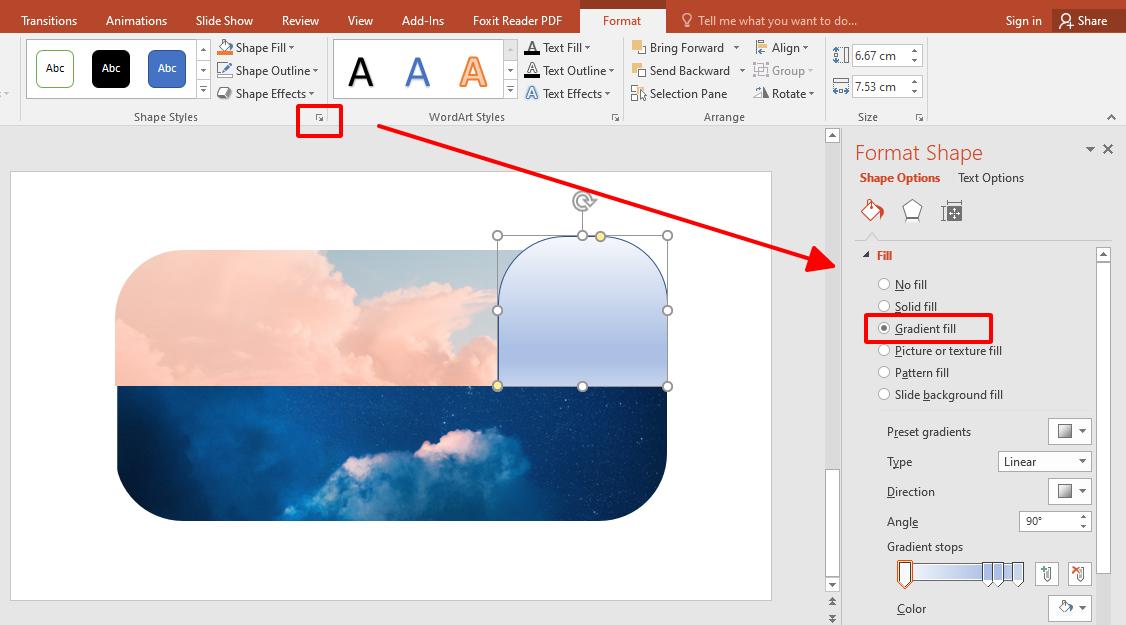Click the Share button
Image resolution: width=1126 pixels, height=625 pixels.
click(1087, 19)
